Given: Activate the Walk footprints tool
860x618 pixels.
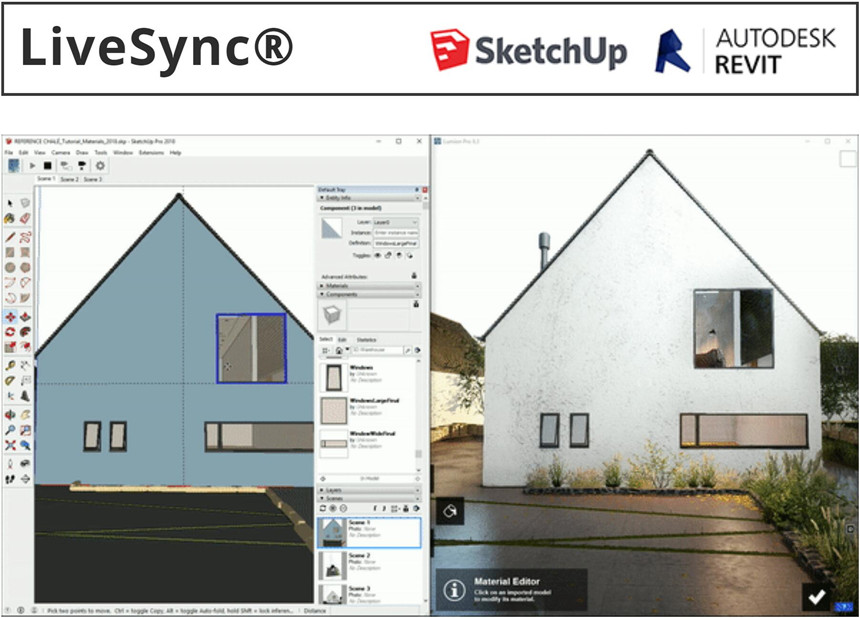Looking at the screenshot, I should point(10,479).
